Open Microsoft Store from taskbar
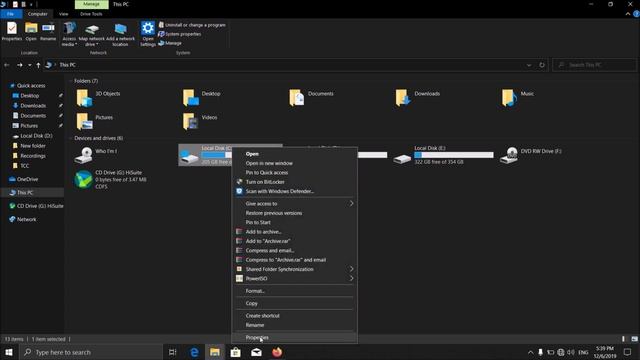Viewport: 640px width, 360px height. pyautogui.click(x=236, y=352)
